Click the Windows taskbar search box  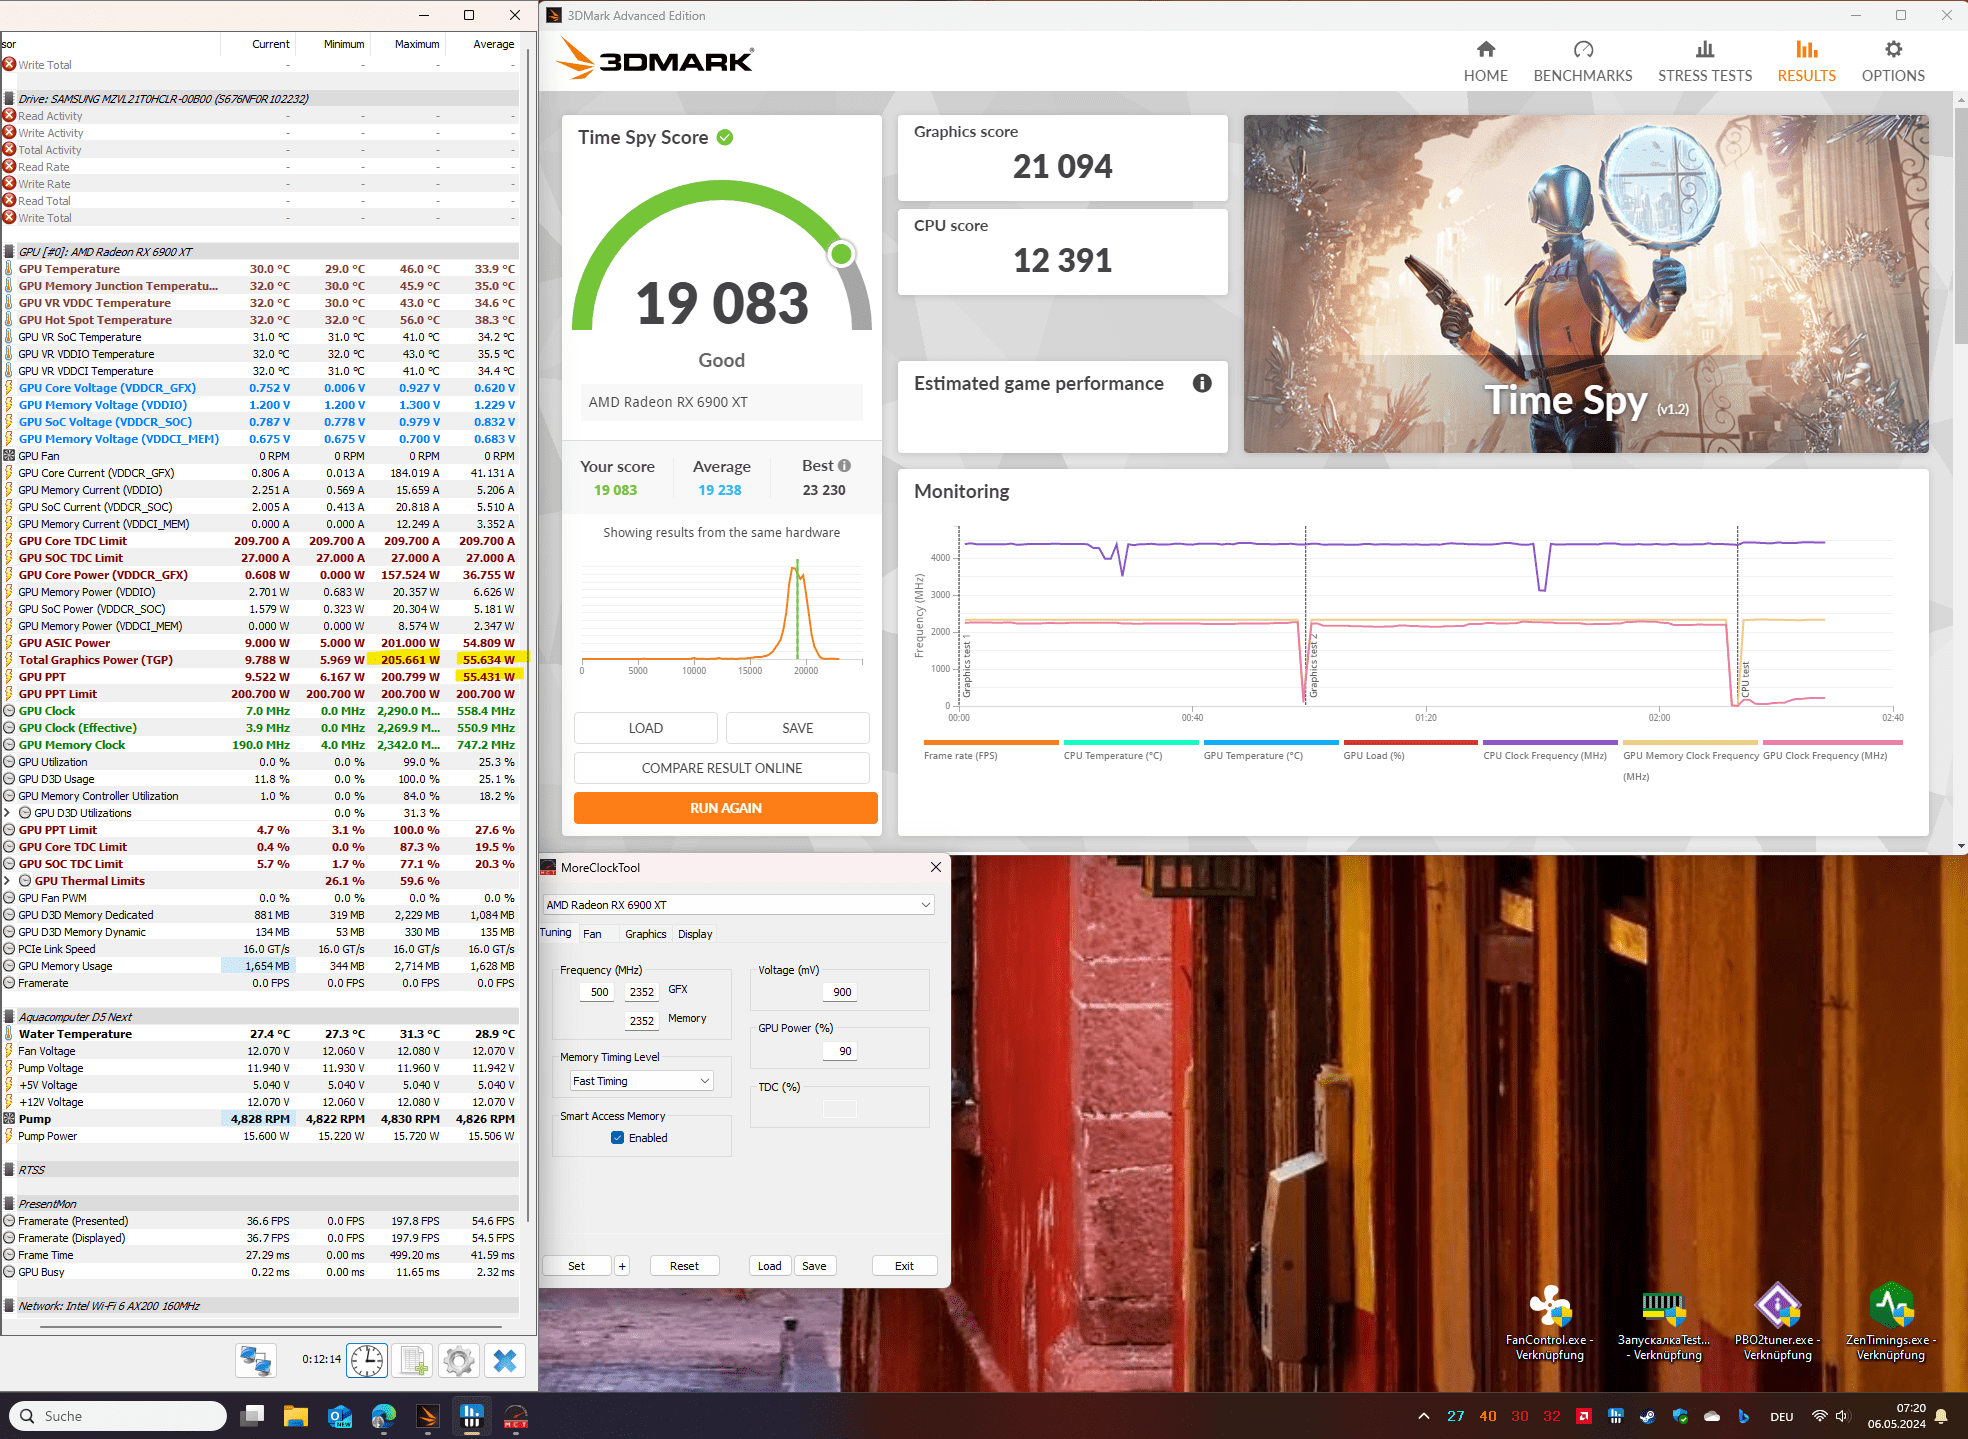pyautogui.click(x=120, y=1416)
